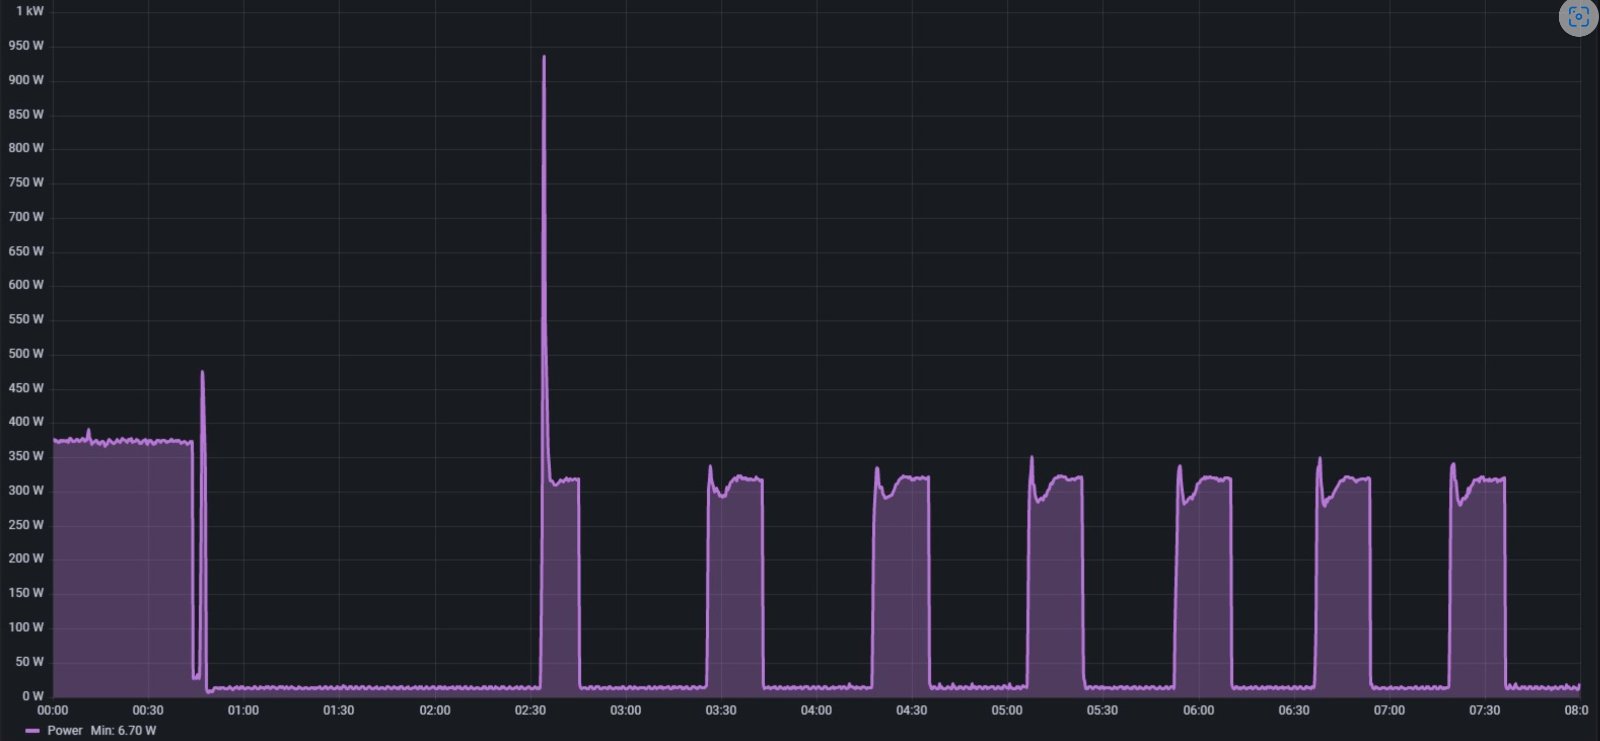Click the 350 W y-axis label

click(26, 456)
